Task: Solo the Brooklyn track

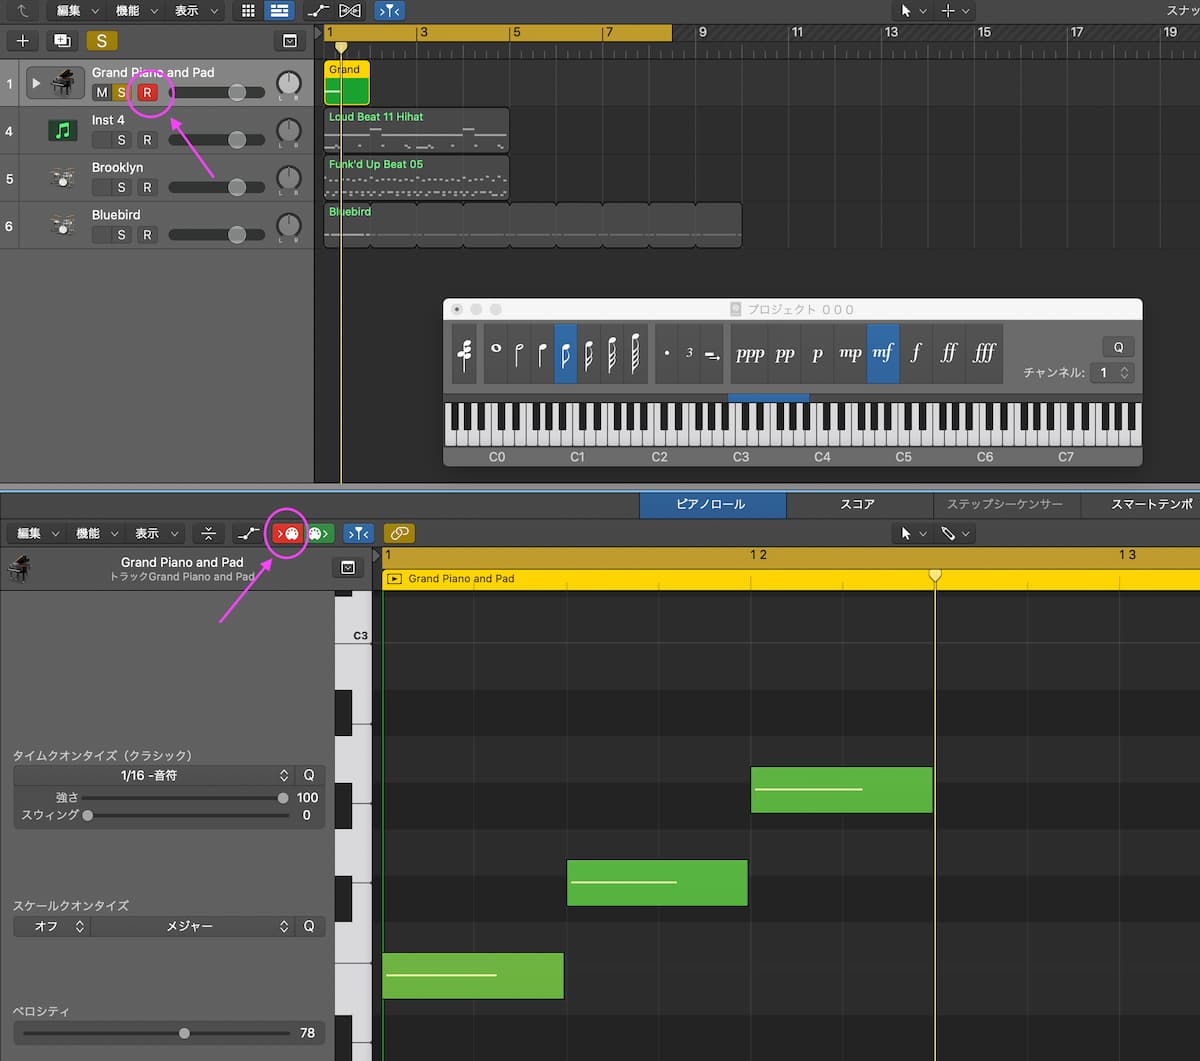Action: [x=121, y=187]
